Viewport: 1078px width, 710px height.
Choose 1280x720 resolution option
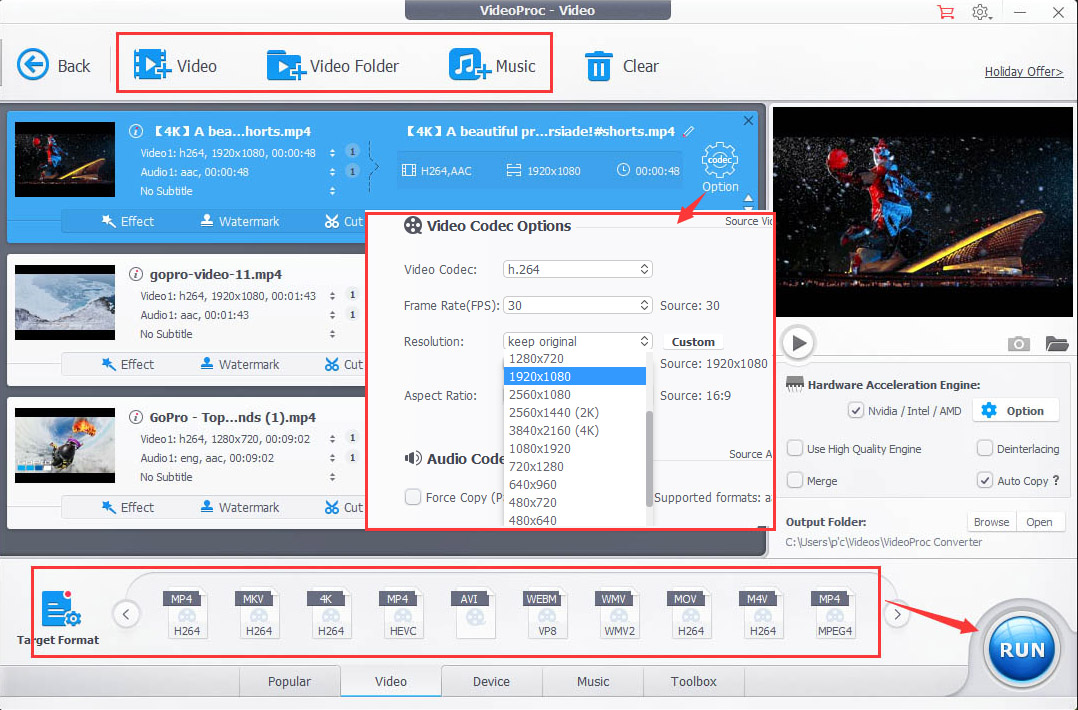[x=575, y=358]
